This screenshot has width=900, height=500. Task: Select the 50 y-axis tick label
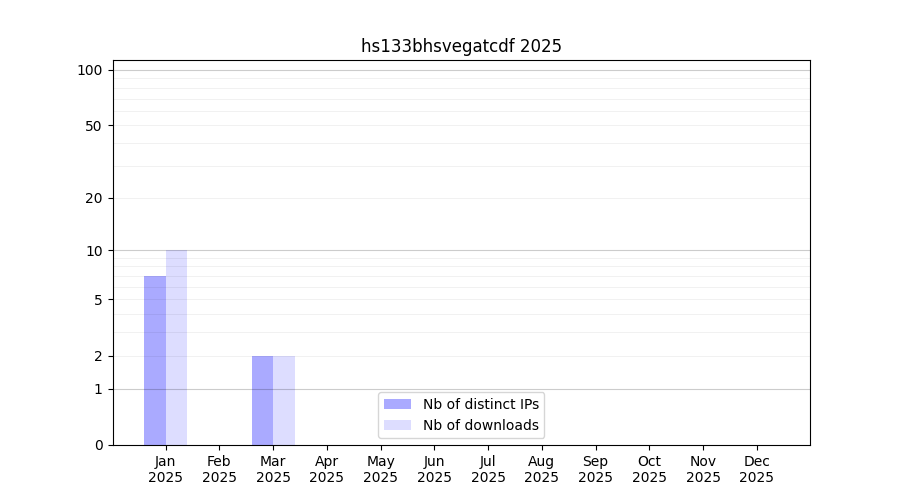click(x=93, y=126)
